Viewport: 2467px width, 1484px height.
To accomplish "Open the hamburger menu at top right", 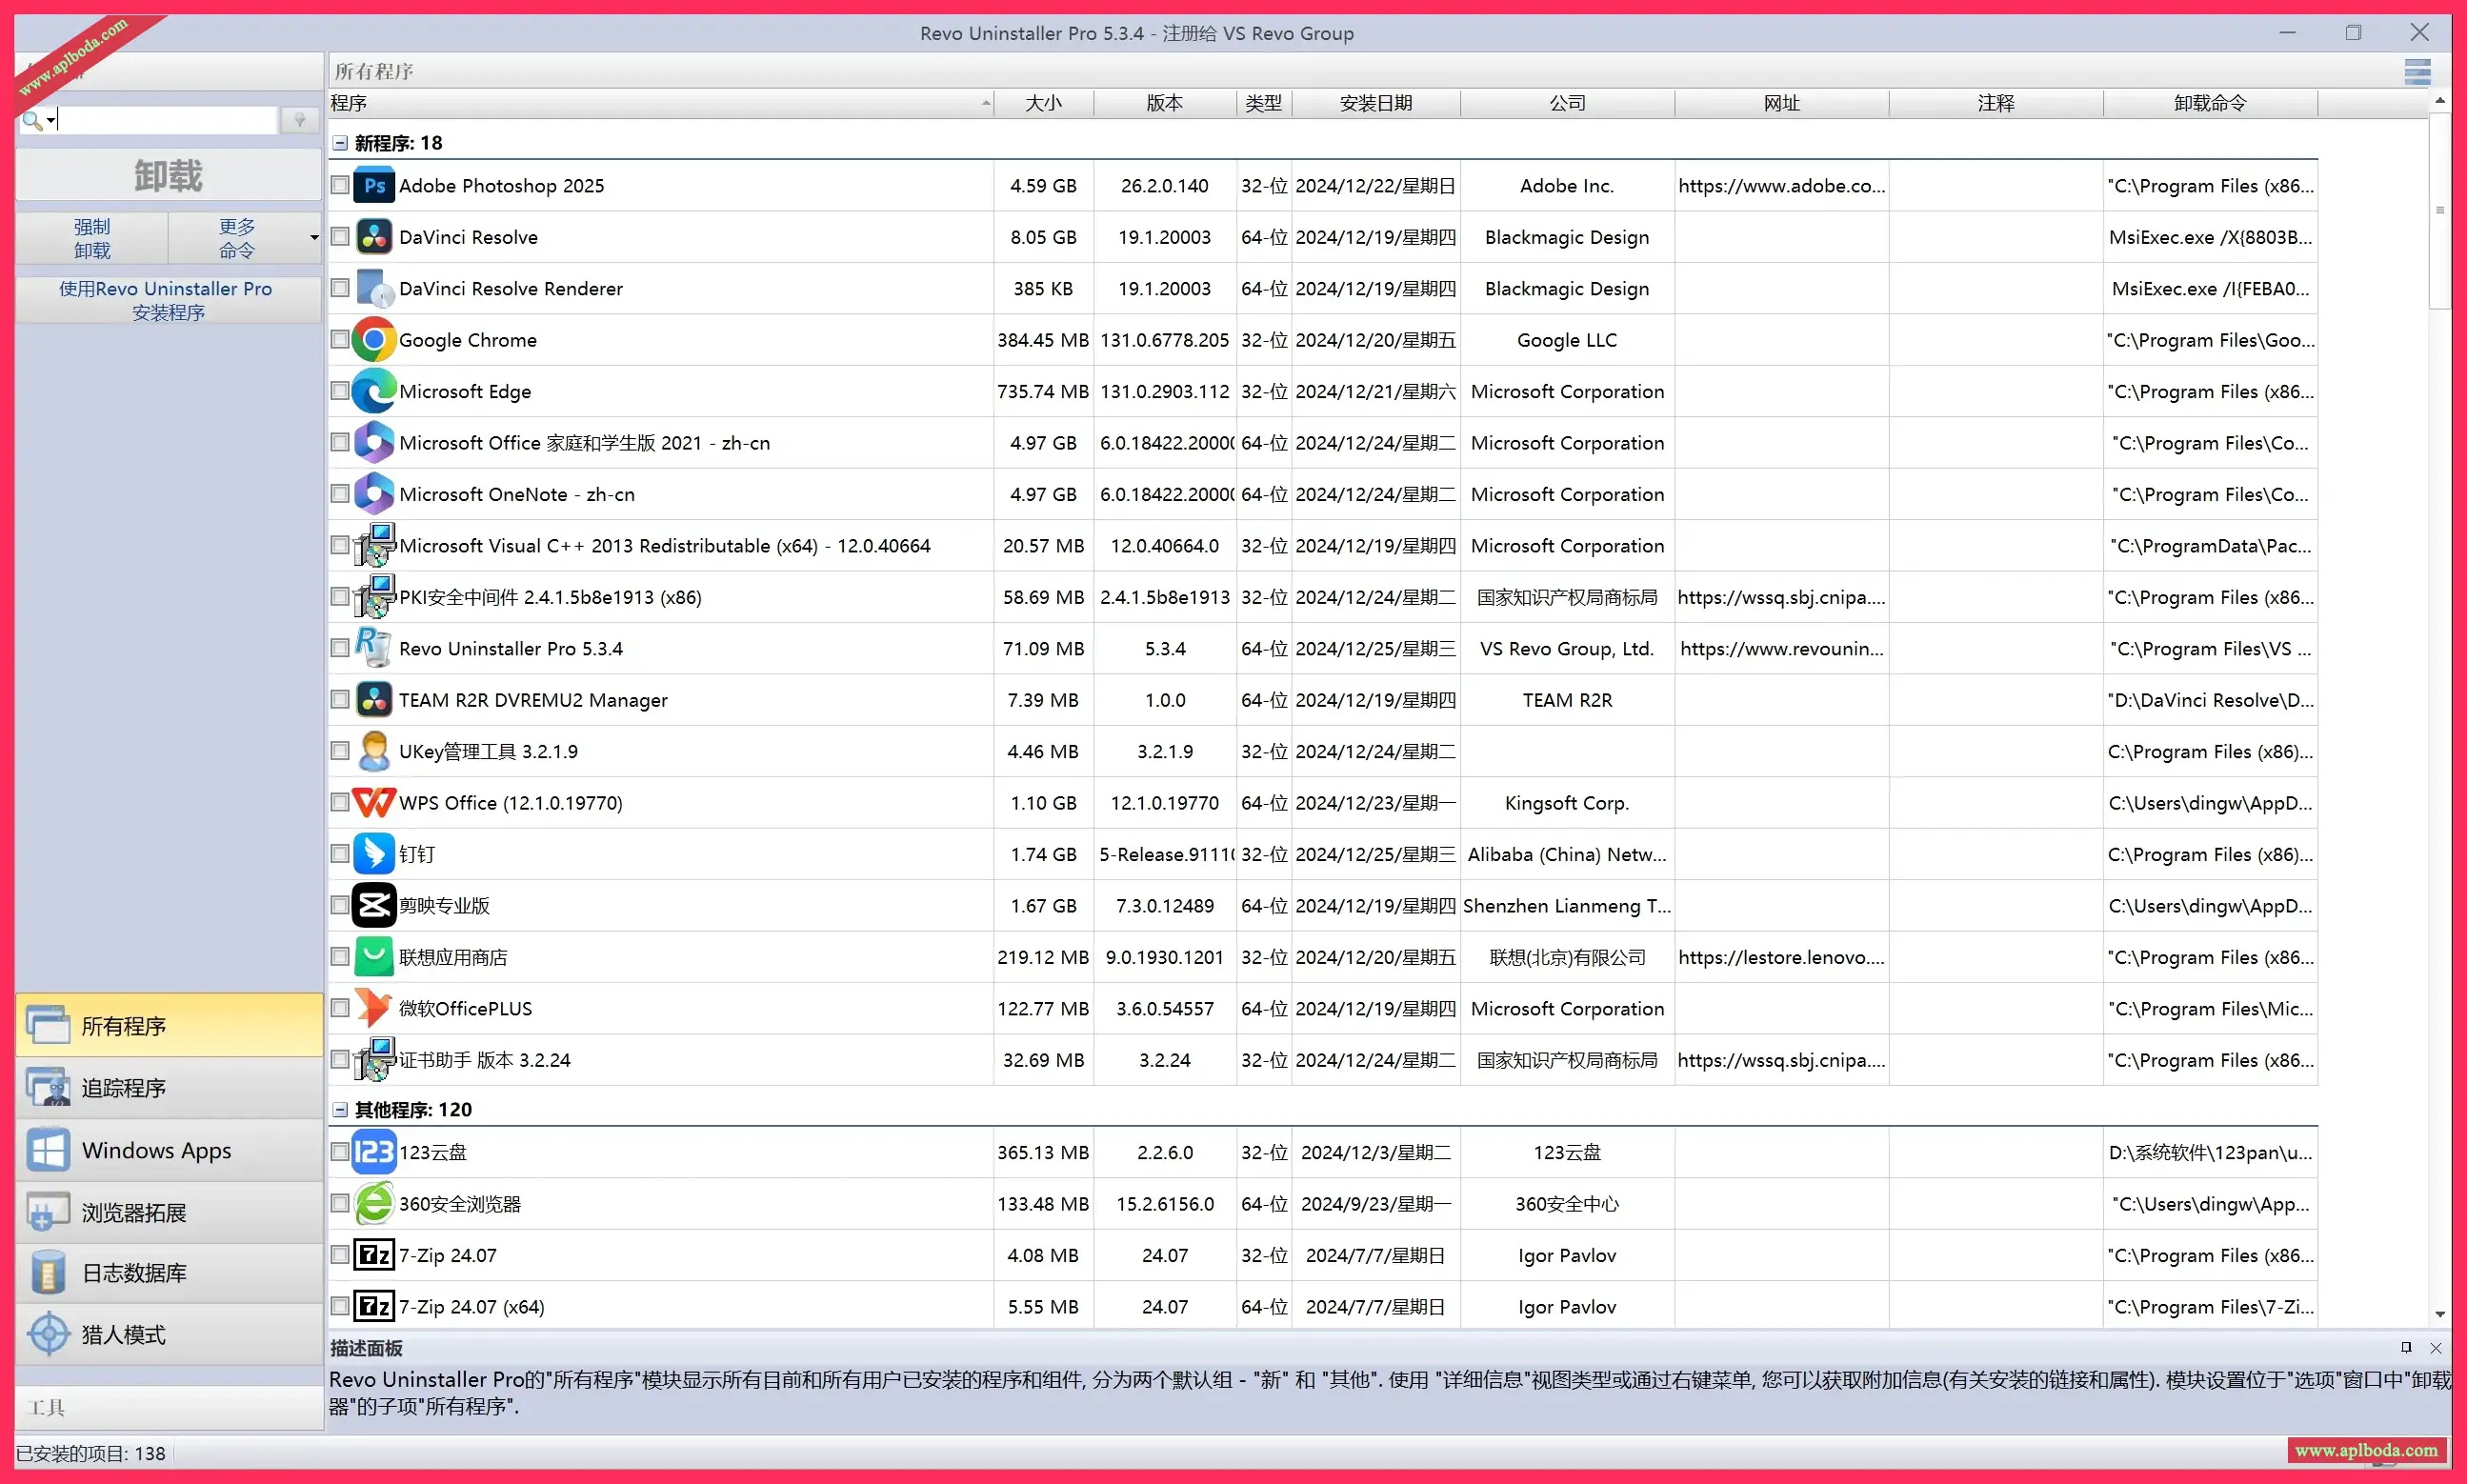I will point(2419,71).
